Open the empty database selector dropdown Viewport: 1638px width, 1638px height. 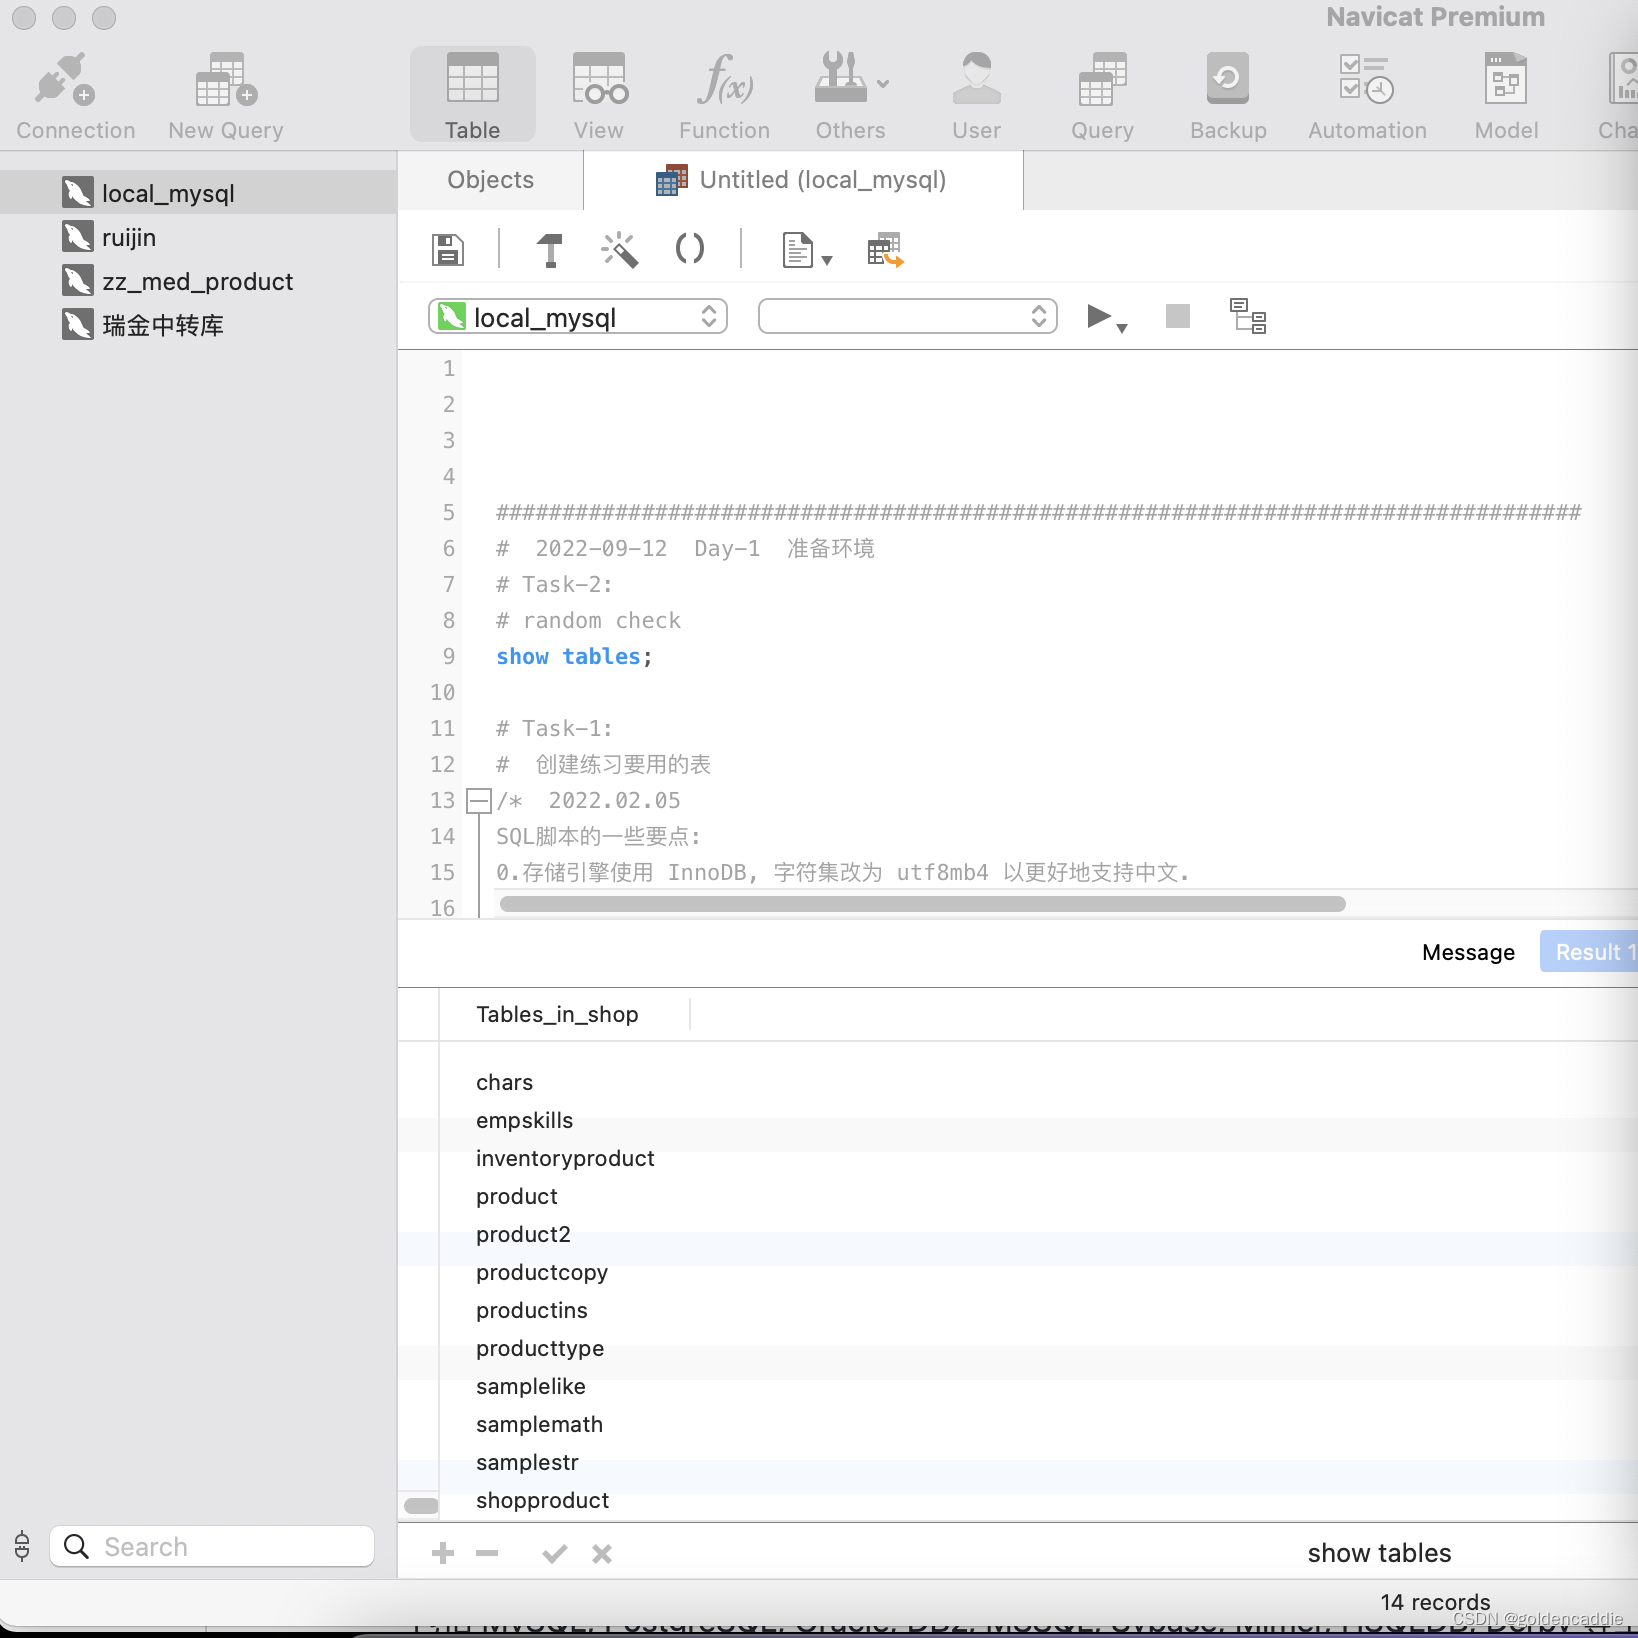(908, 317)
